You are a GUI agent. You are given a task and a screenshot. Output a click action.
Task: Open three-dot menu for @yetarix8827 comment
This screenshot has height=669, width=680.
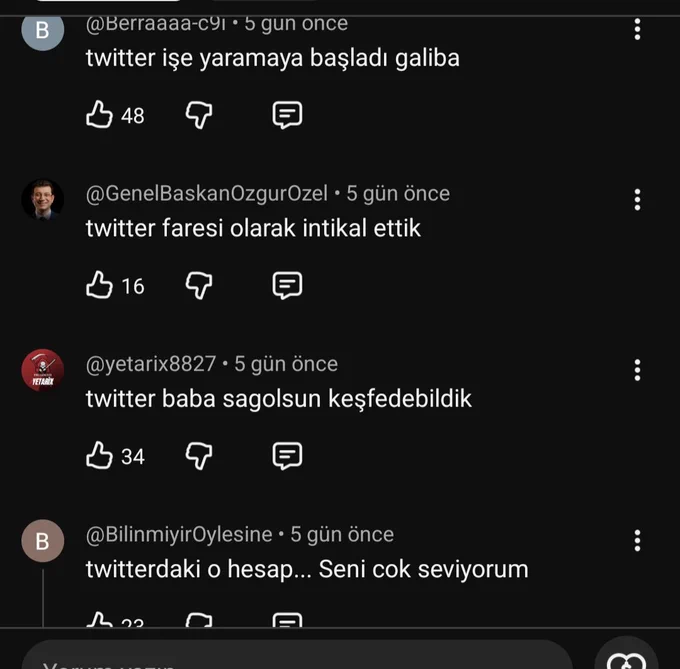[637, 370]
